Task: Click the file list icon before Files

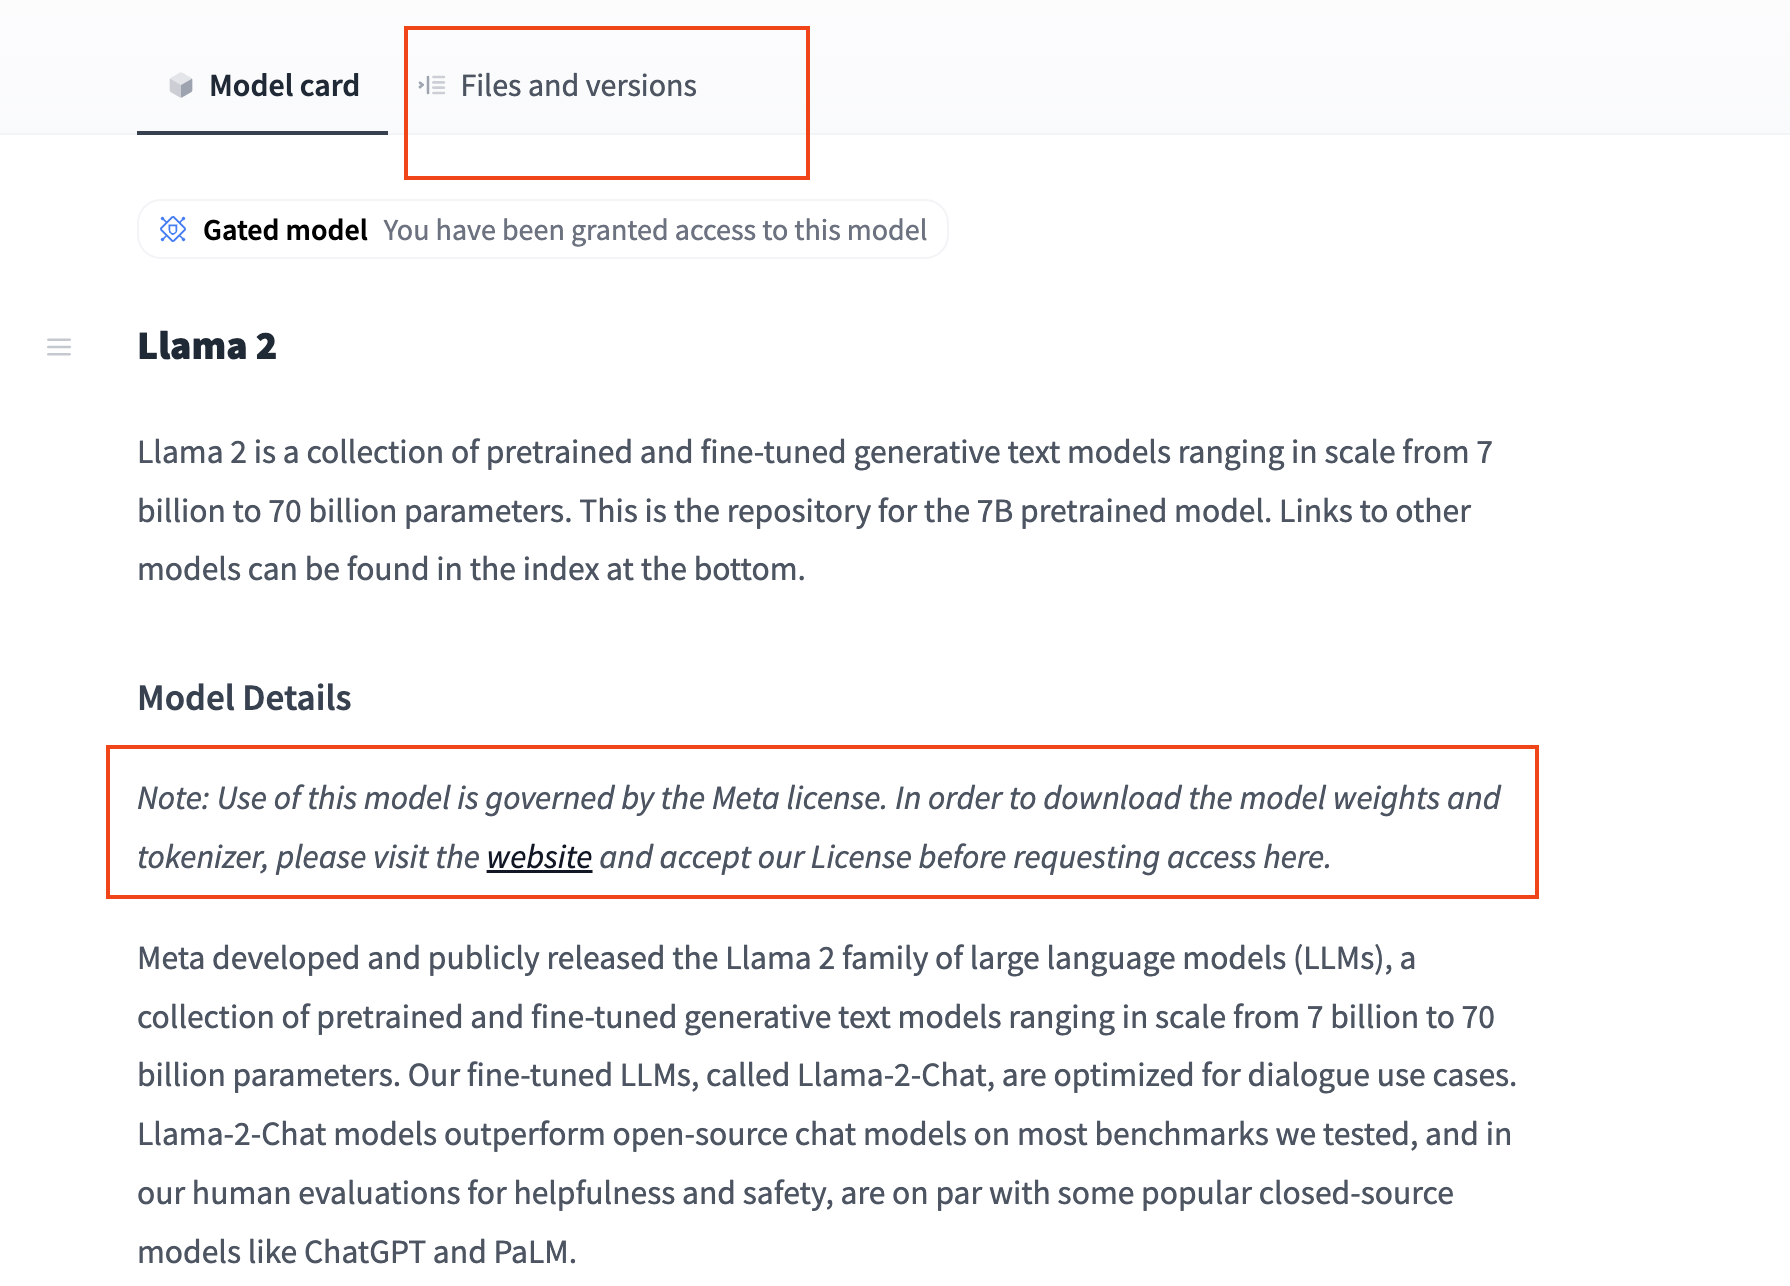Action: tap(432, 86)
